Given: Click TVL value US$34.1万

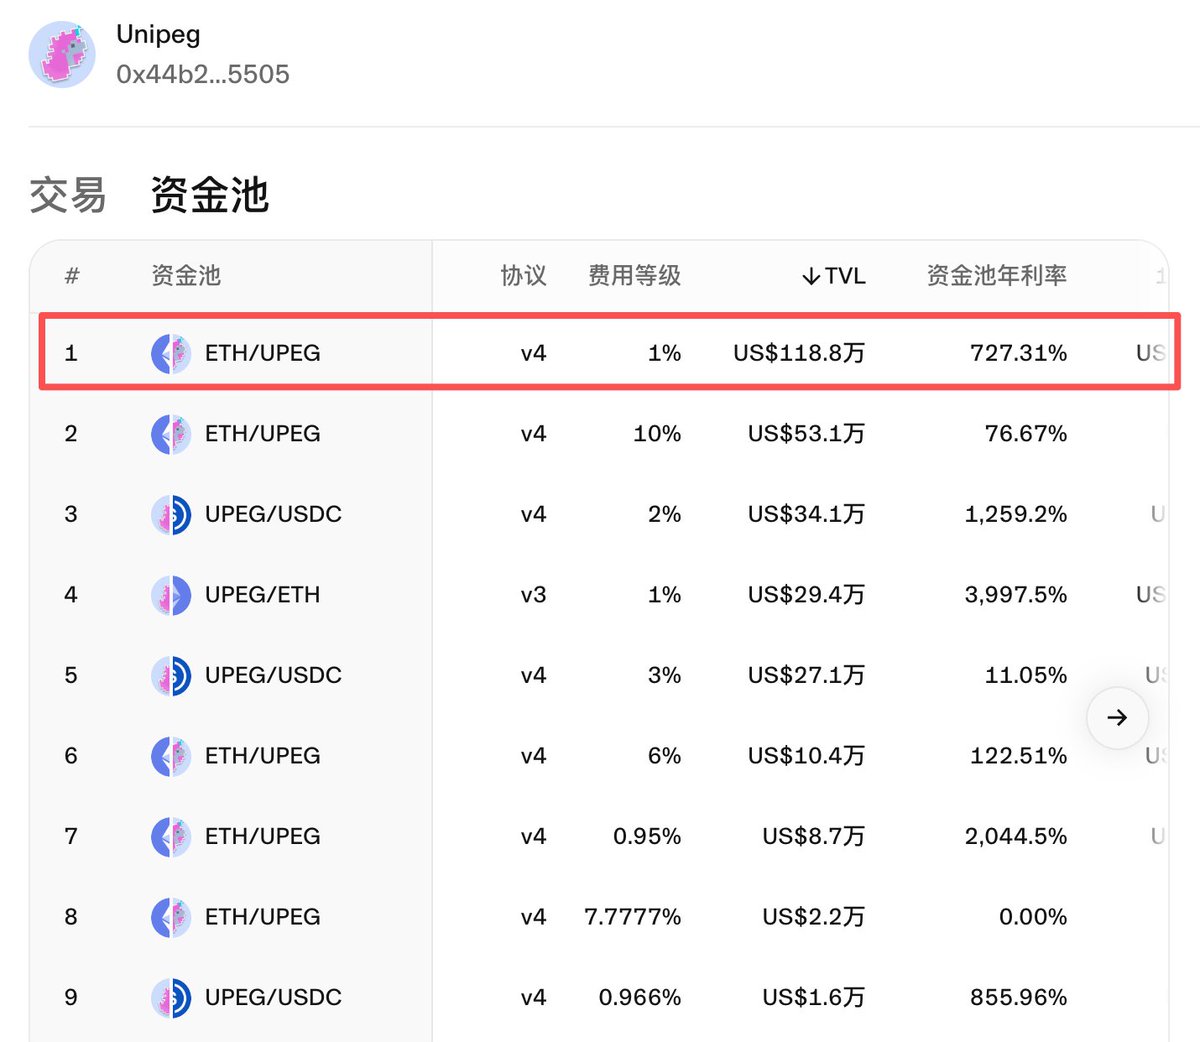Looking at the screenshot, I should (806, 514).
